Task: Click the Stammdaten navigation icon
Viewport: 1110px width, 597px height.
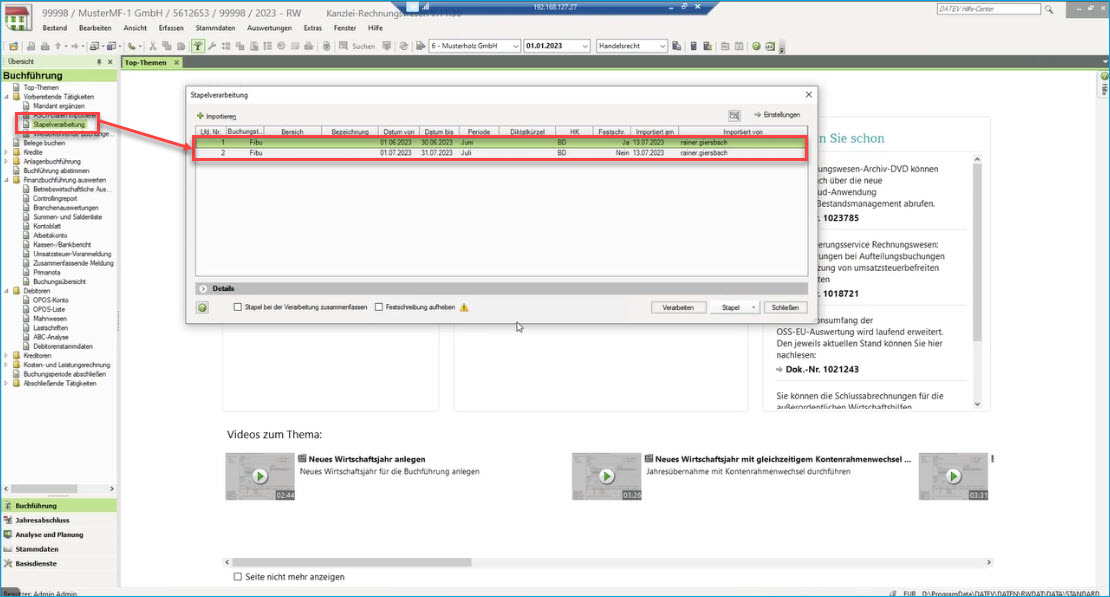Action: pyautogui.click(x=8, y=549)
